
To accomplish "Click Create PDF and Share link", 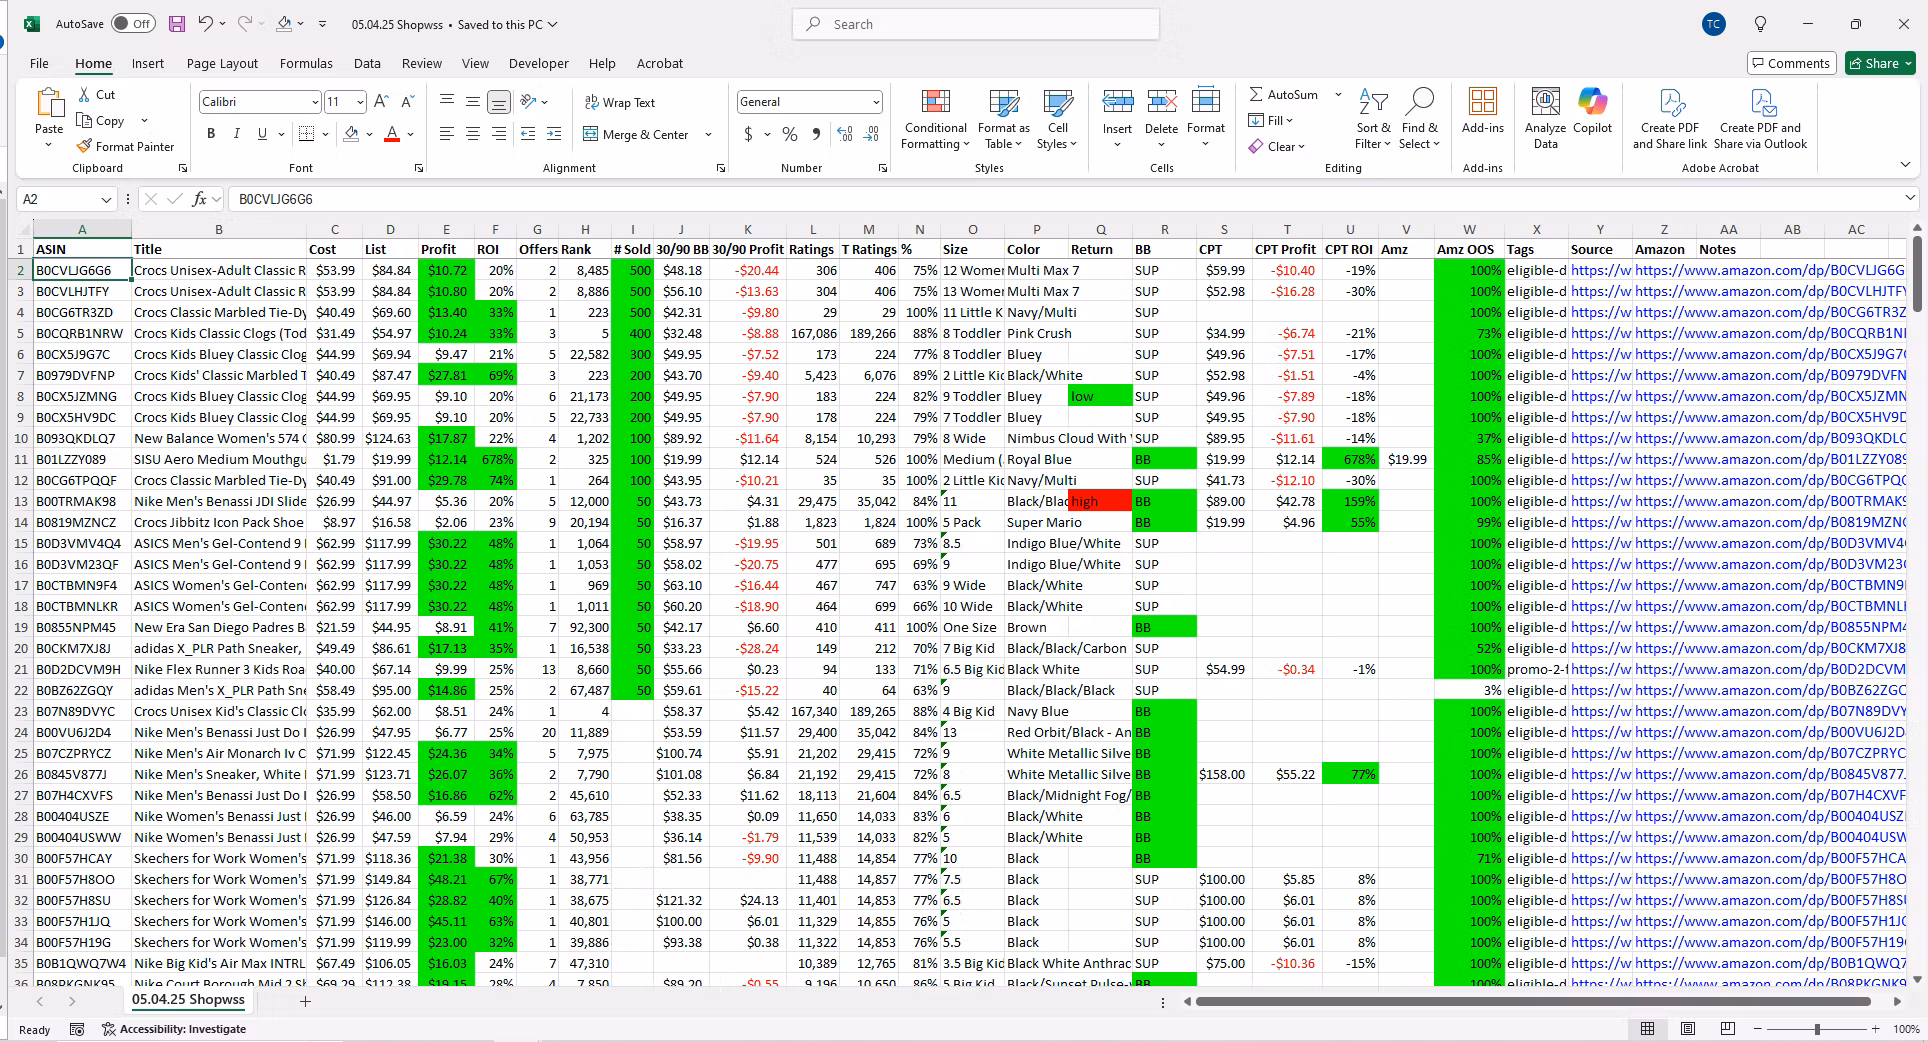I will [1670, 119].
